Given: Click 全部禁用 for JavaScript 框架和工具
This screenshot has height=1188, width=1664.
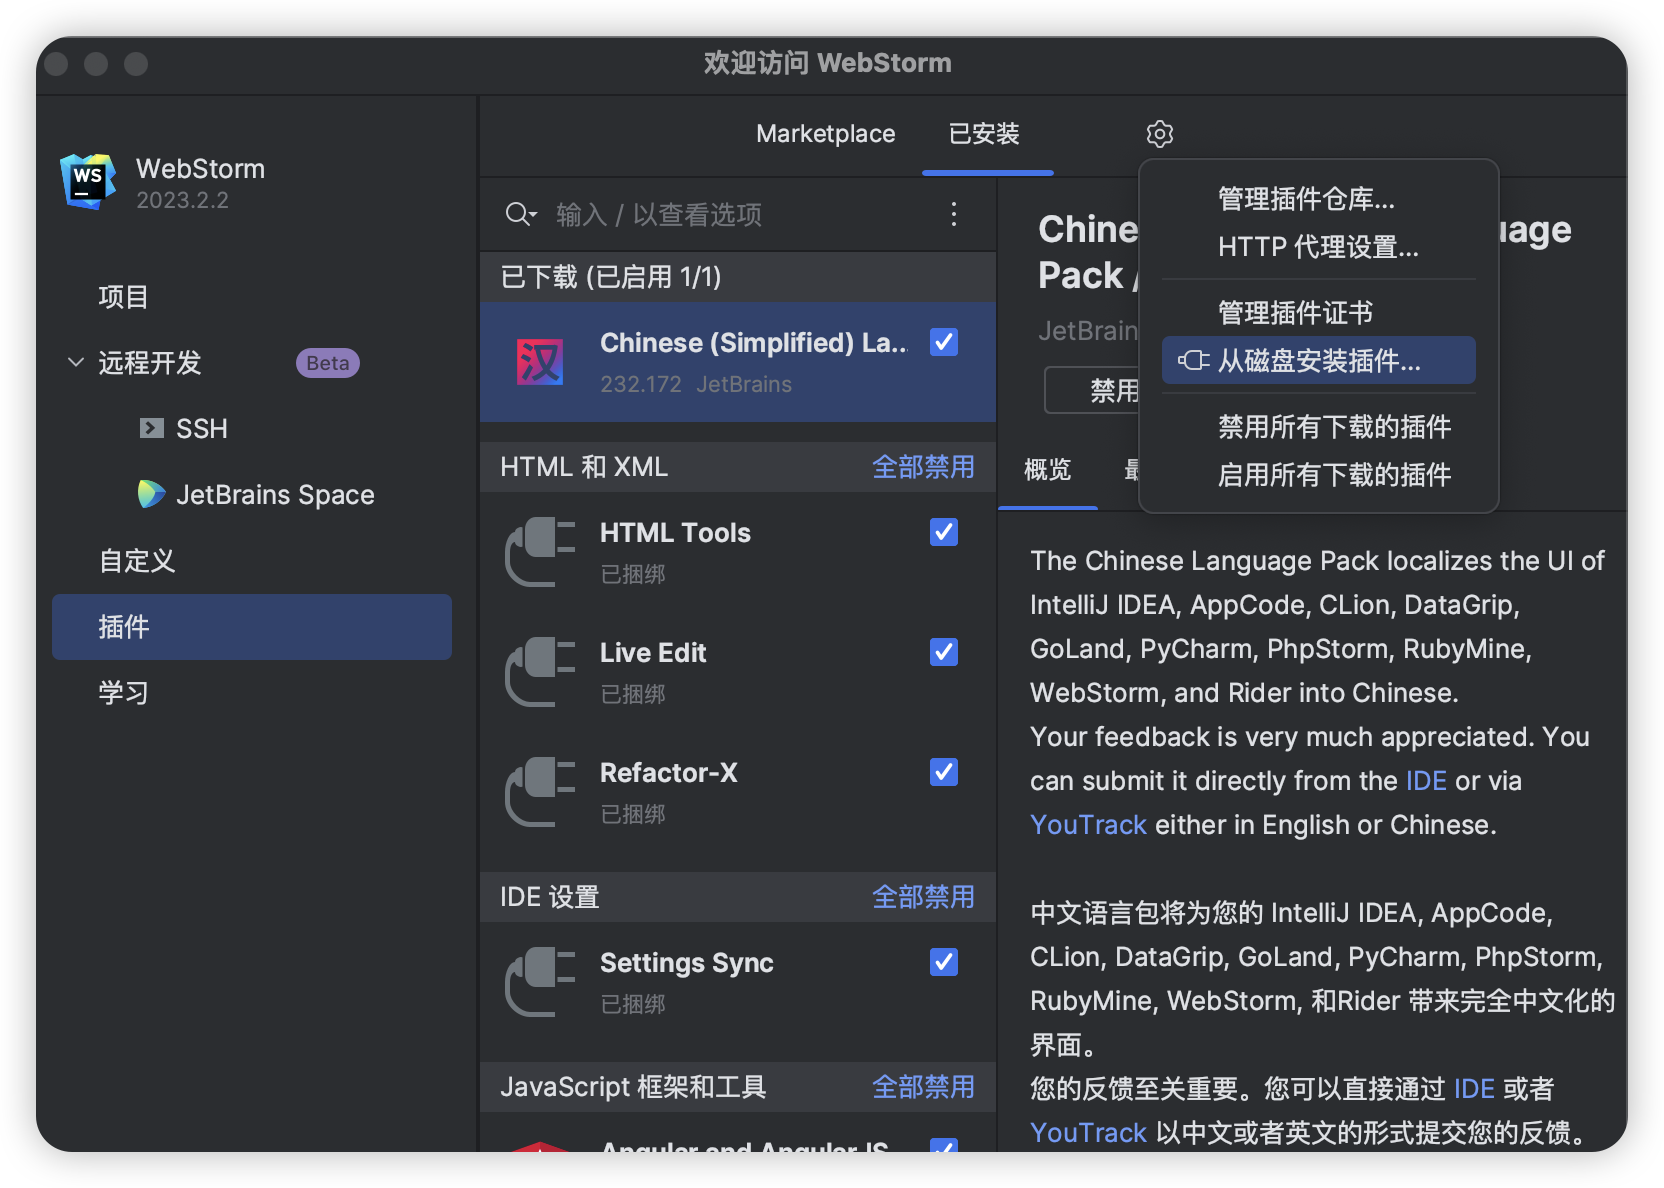Looking at the screenshot, I should pyautogui.click(x=923, y=1087).
